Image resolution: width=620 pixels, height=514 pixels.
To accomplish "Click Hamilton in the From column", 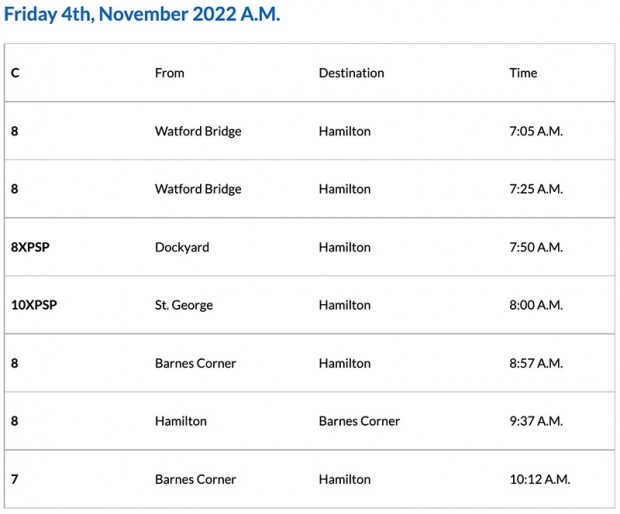I will (181, 421).
